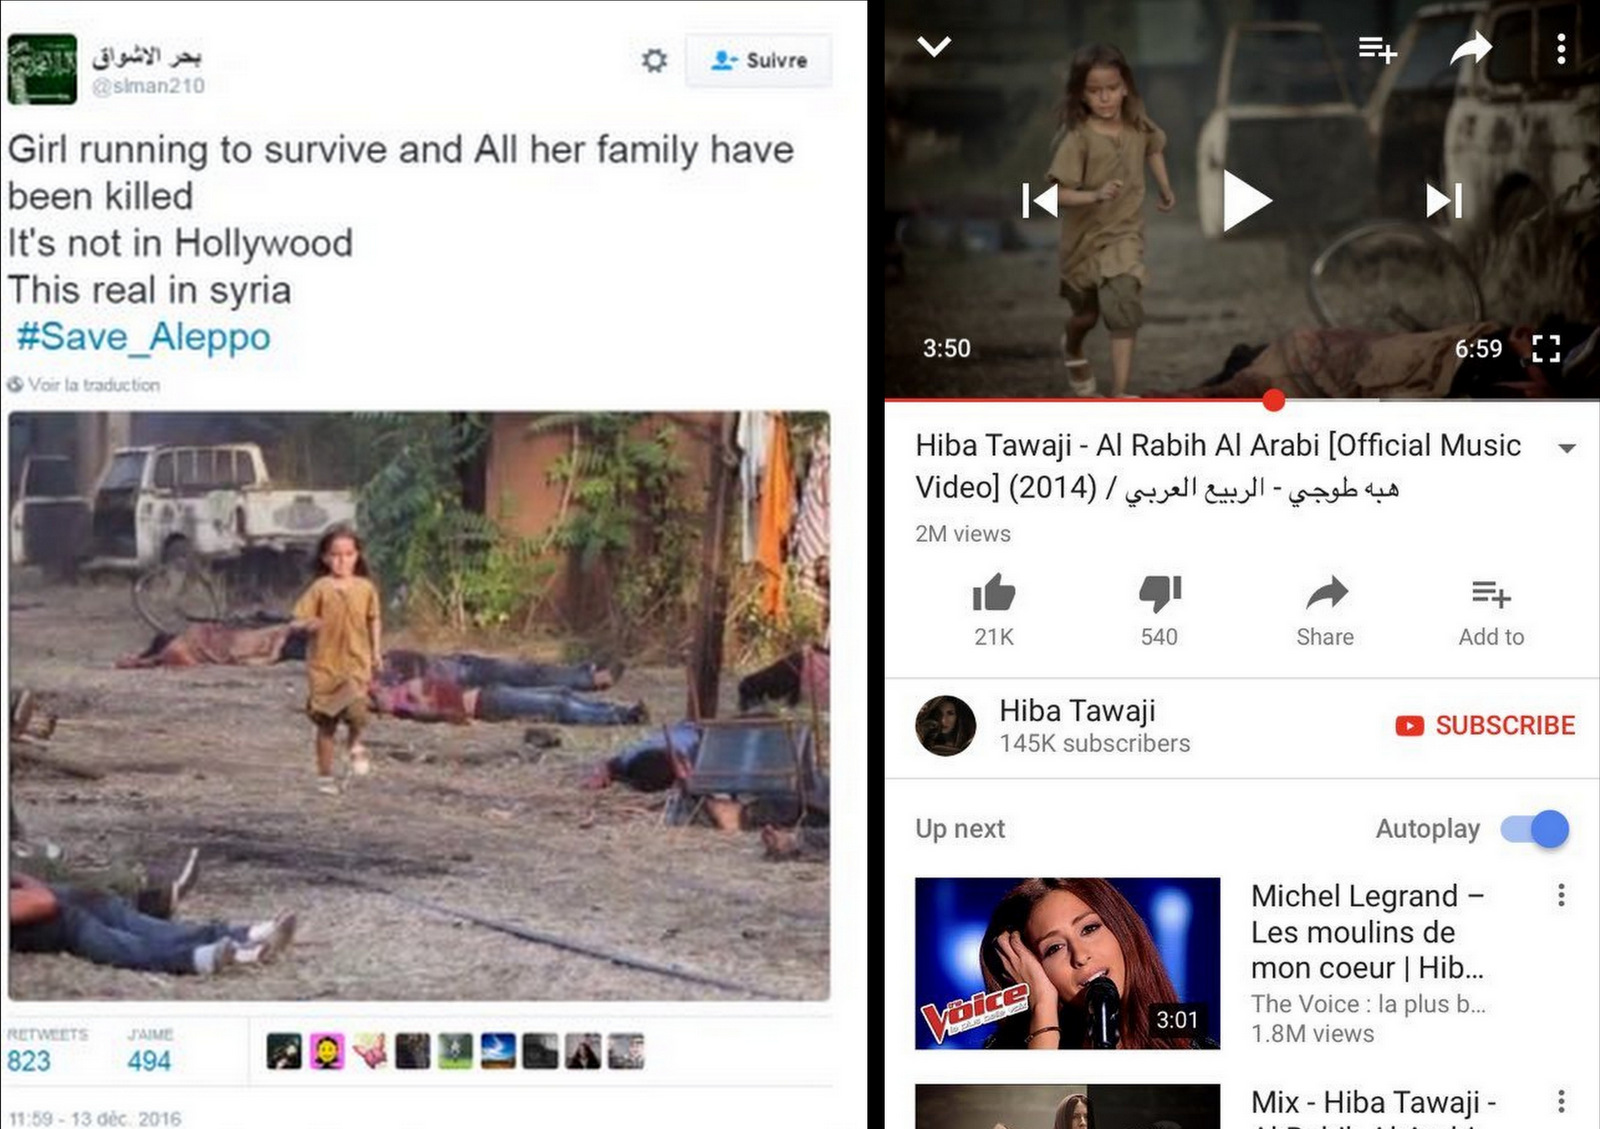Screen dimensions: 1600x1129
Task: Skip to next video
Action: (1444, 201)
